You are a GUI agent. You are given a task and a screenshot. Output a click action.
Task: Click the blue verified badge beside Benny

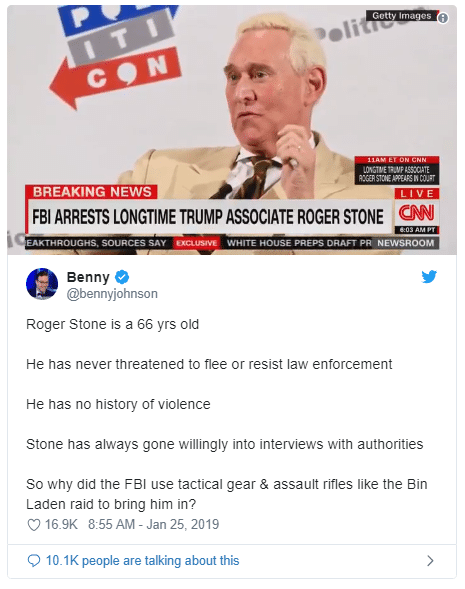122,277
